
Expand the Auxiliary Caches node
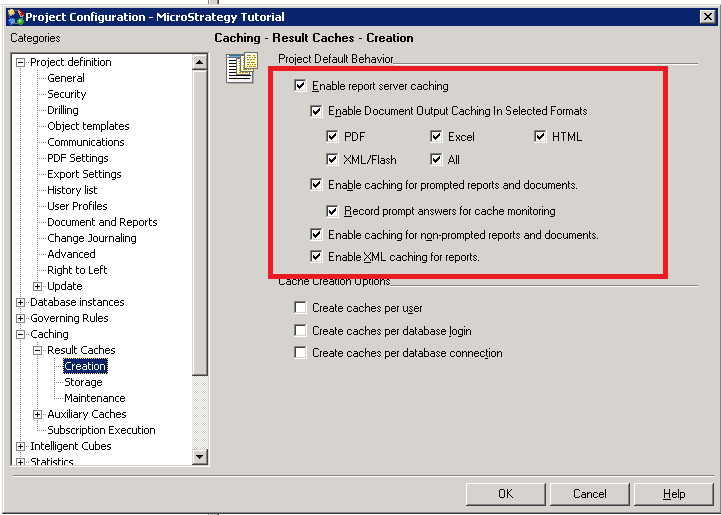click(x=38, y=414)
